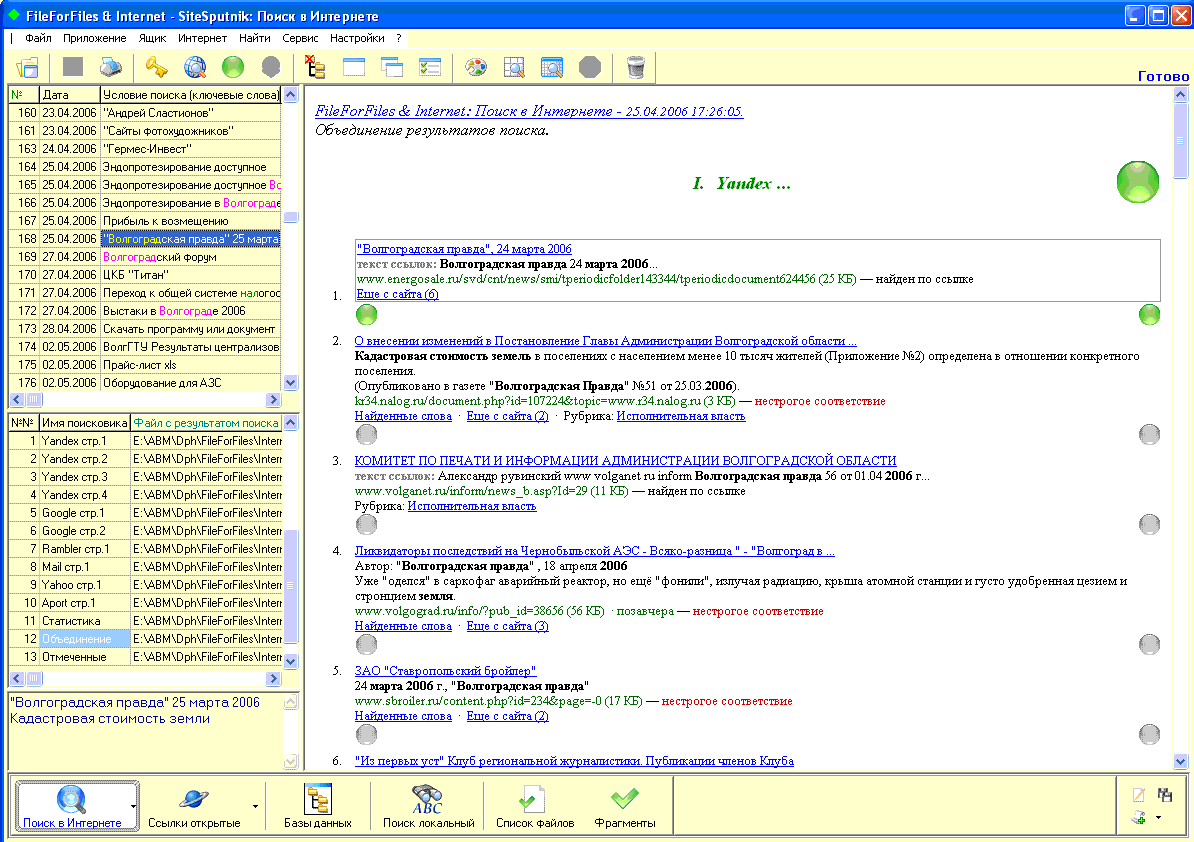The width and height of the screenshot is (1194, 842).
Task: Open header link FileForFiles & Internet: Поиск в Интернете
Action: (529, 111)
